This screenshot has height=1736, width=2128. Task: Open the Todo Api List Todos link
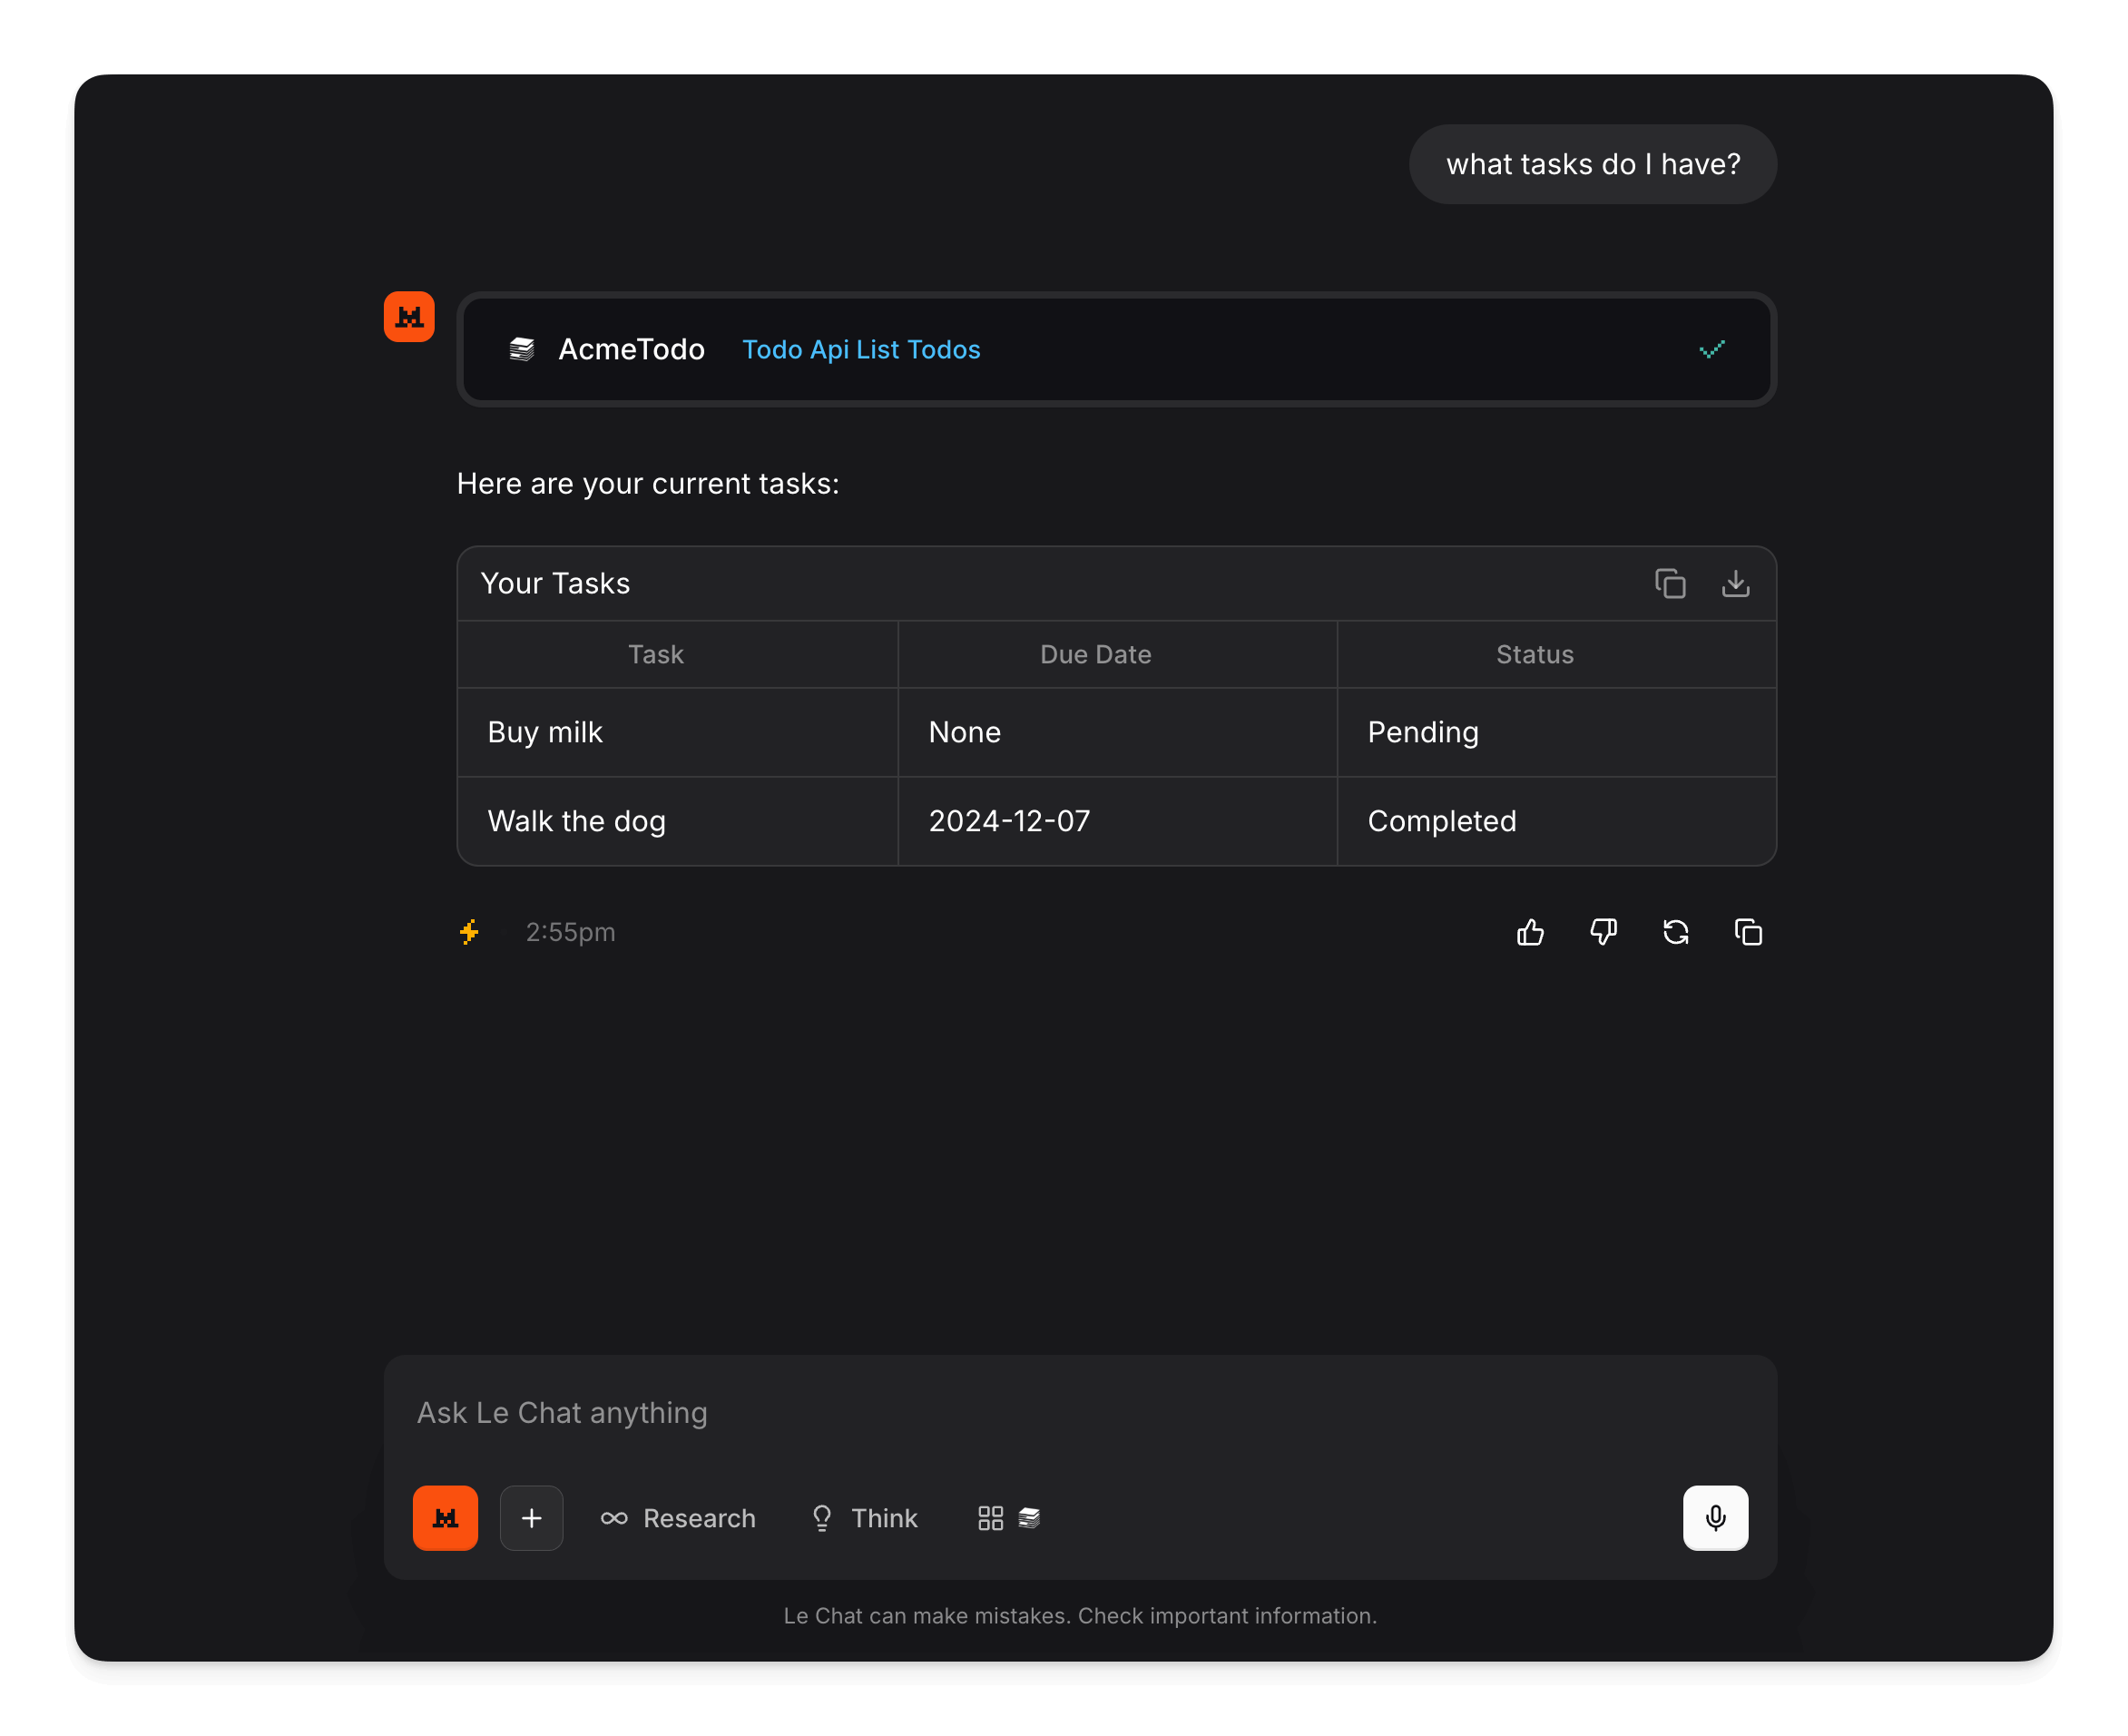coord(861,349)
